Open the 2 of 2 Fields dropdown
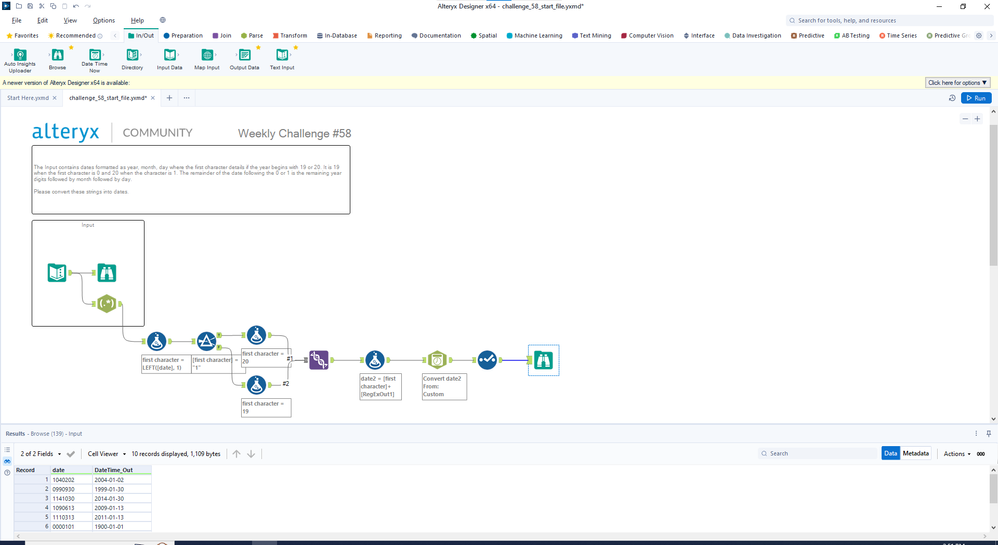Image resolution: width=998 pixels, height=545 pixels. (41, 454)
